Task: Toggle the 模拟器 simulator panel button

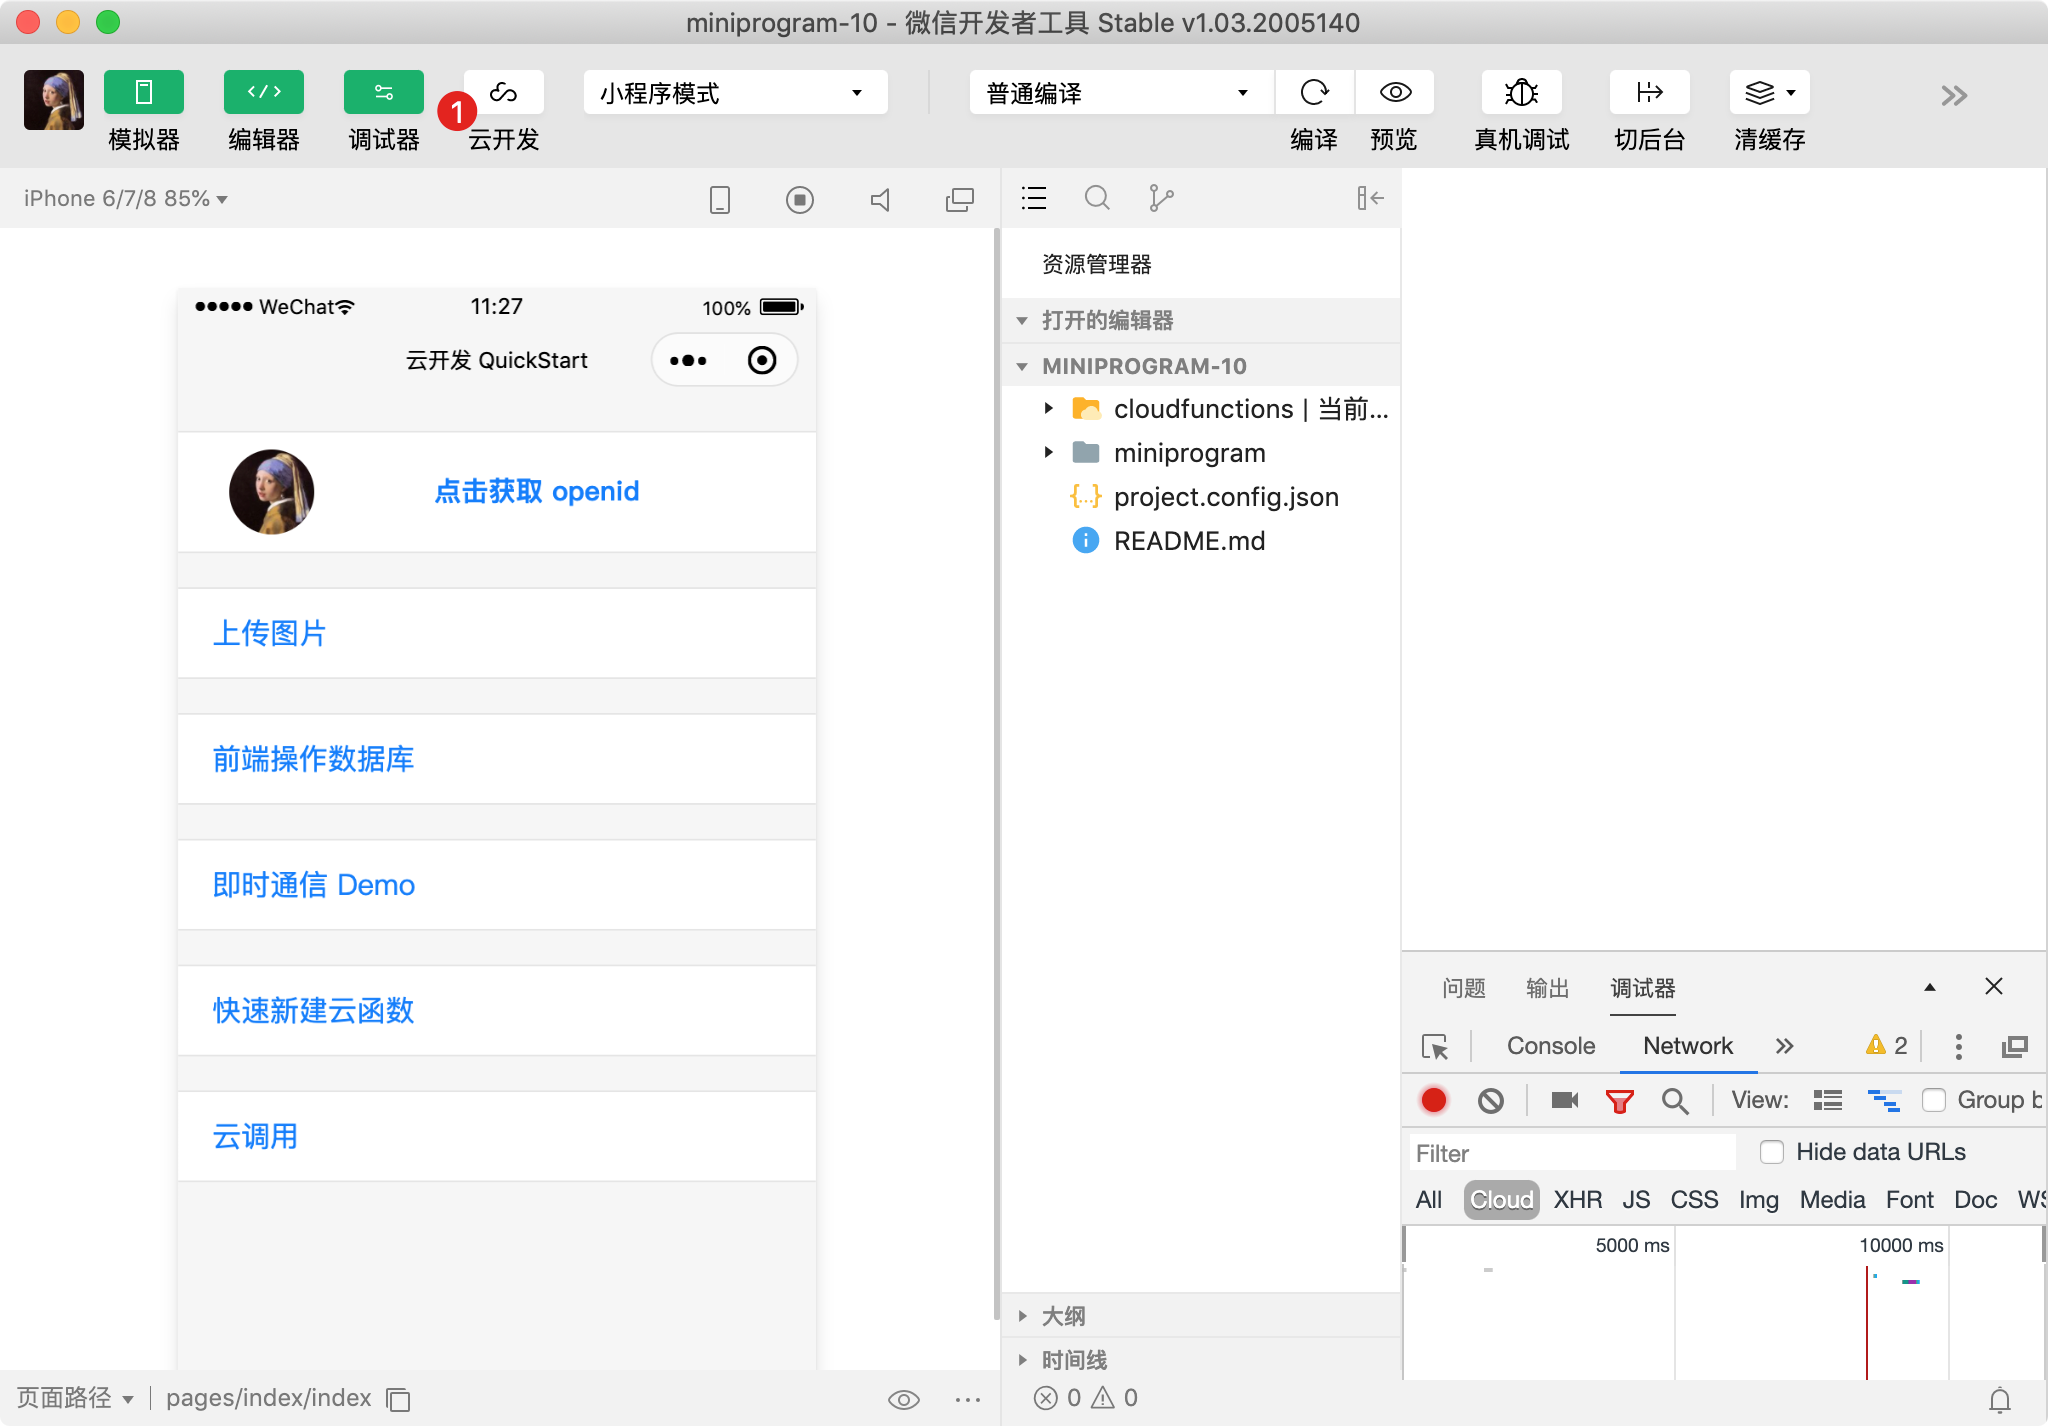Action: pyautogui.click(x=144, y=93)
